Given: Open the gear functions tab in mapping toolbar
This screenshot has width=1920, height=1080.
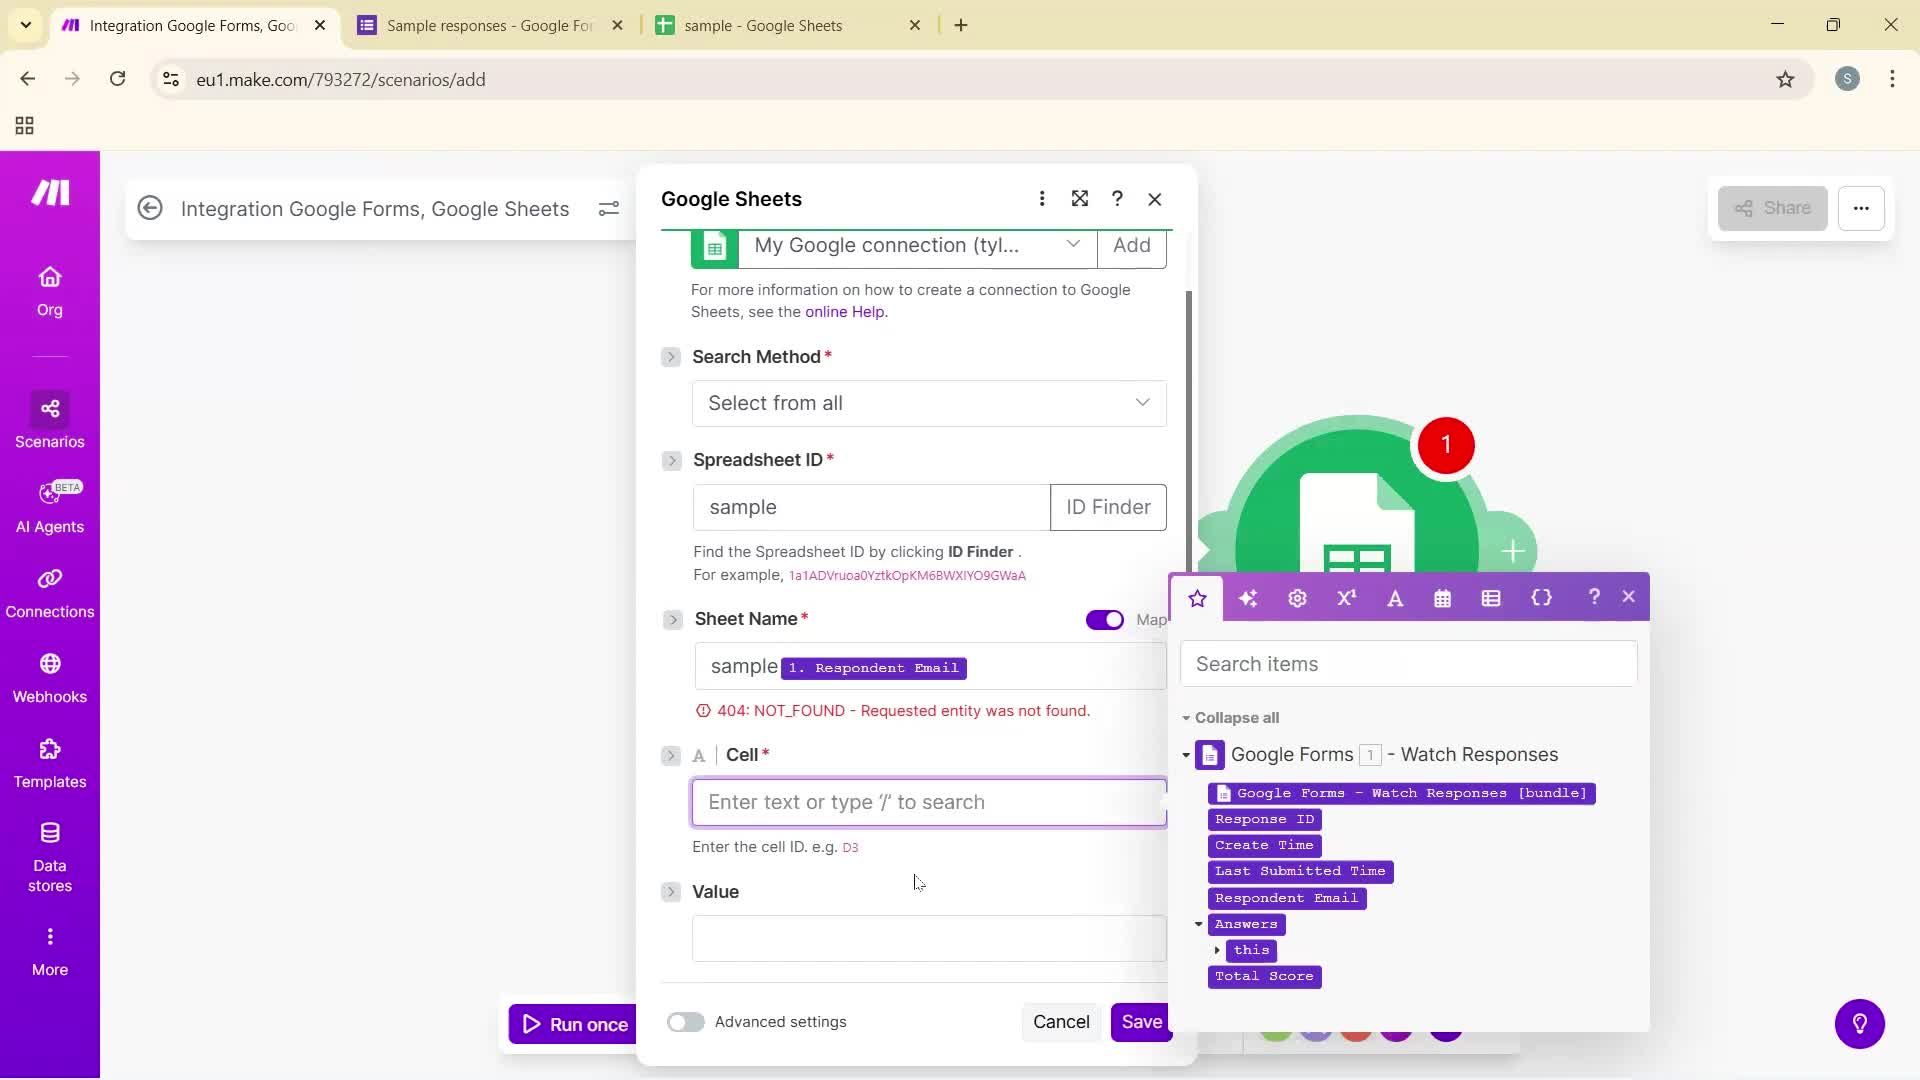Looking at the screenshot, I should [1296, 598].
